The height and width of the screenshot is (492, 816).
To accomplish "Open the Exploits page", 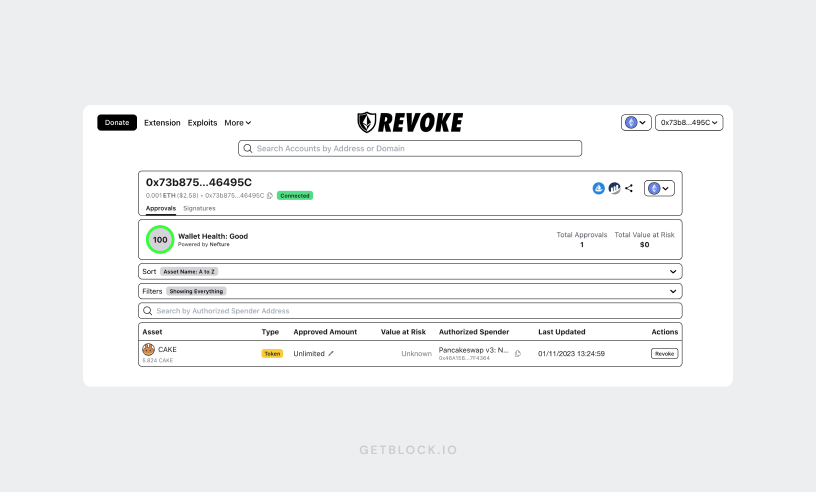I will [x=202, y=123].
